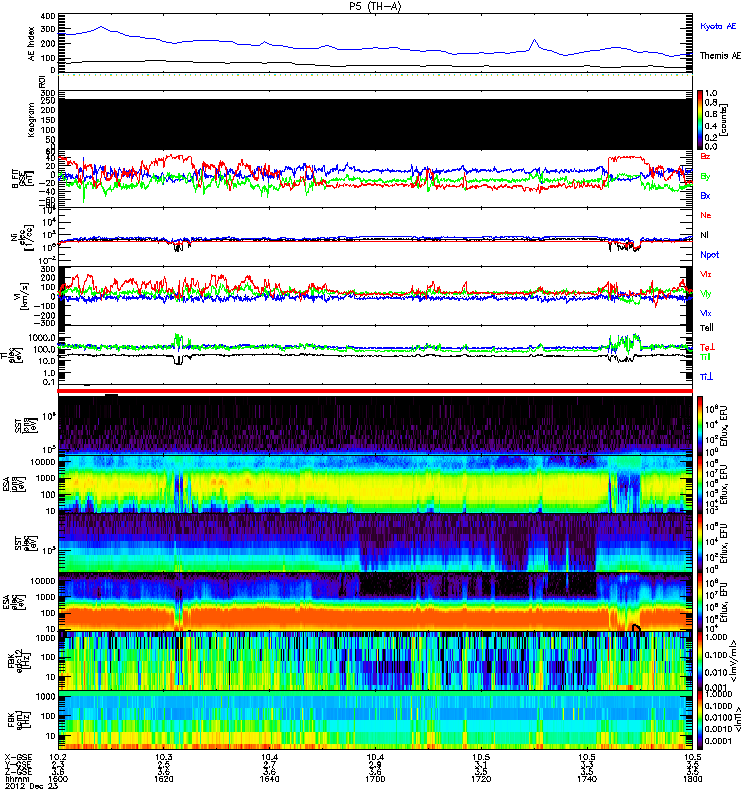Click the 10.2 X-GSE position value

pos(58,757)
